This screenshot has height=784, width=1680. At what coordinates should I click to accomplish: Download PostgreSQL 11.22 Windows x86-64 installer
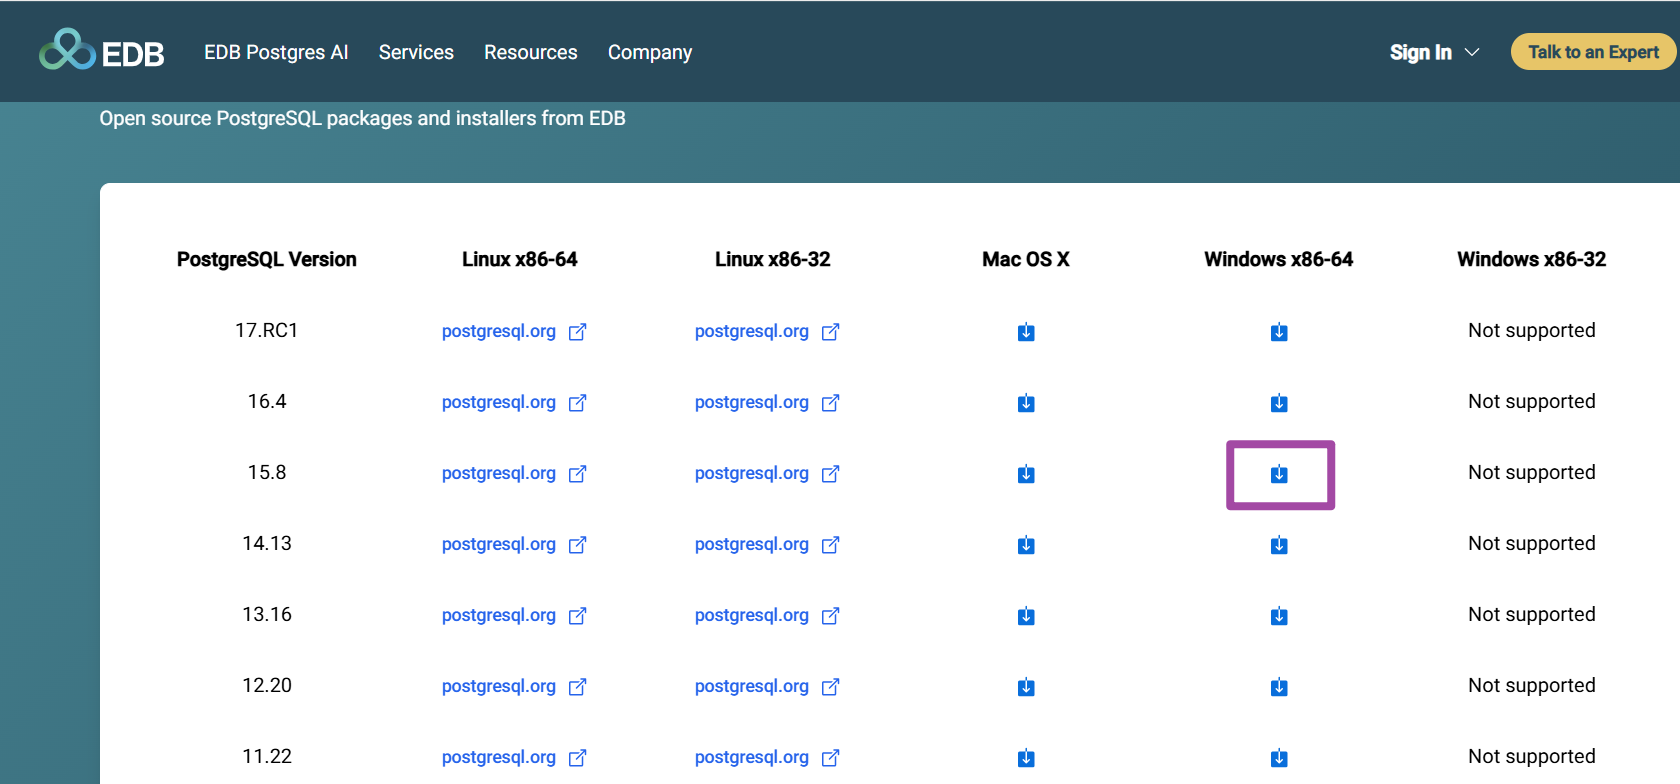(x=1279, y=758)
